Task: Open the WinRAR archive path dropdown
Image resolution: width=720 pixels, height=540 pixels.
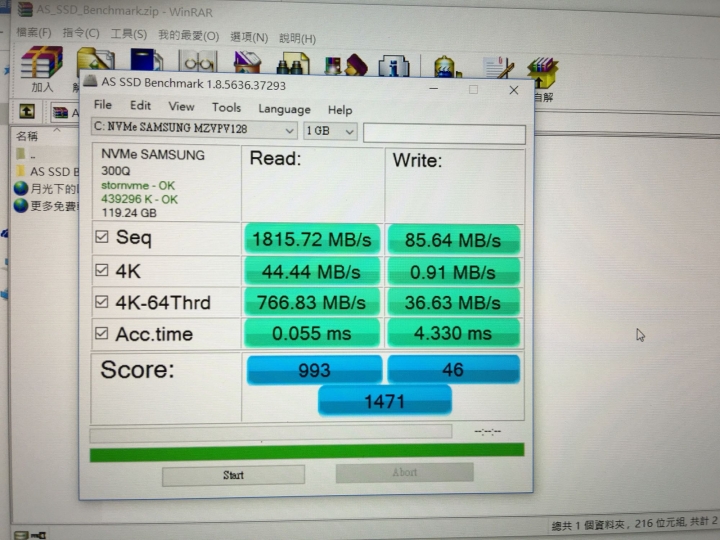Action: pos(64,112)
